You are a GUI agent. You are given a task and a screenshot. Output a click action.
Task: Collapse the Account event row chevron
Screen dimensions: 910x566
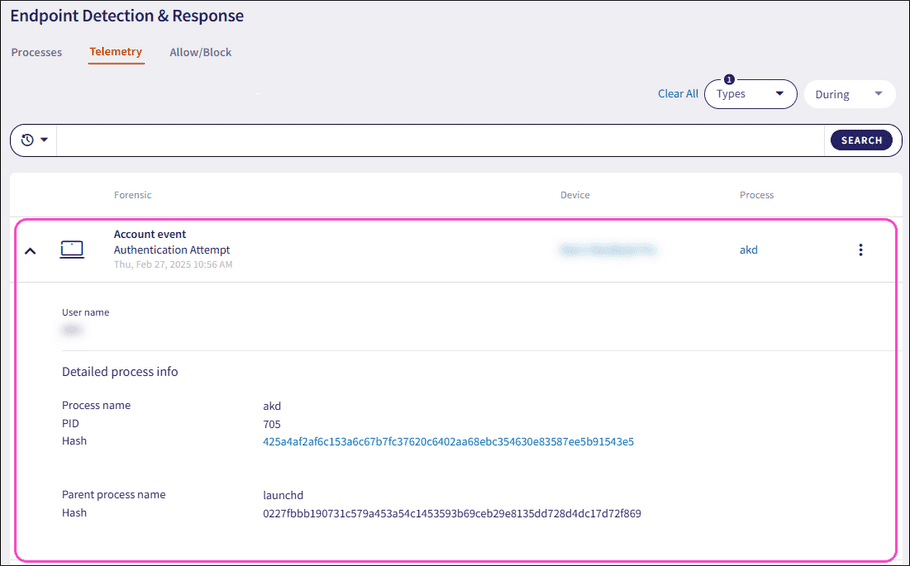tap(30, 251)
